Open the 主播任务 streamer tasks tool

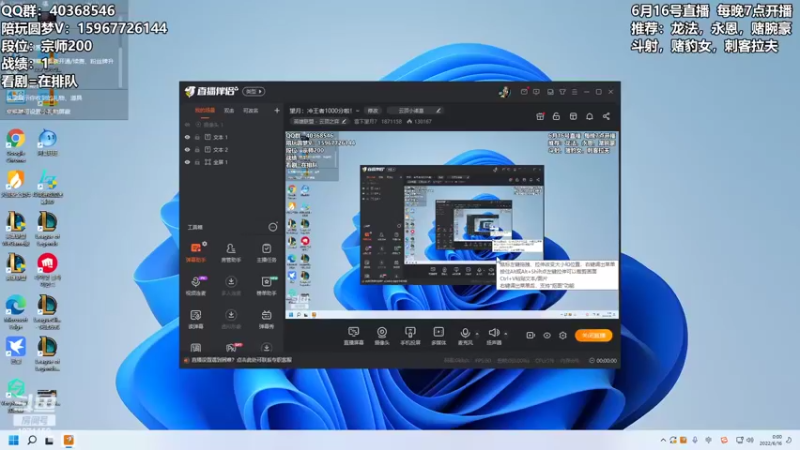click(266, 253)
